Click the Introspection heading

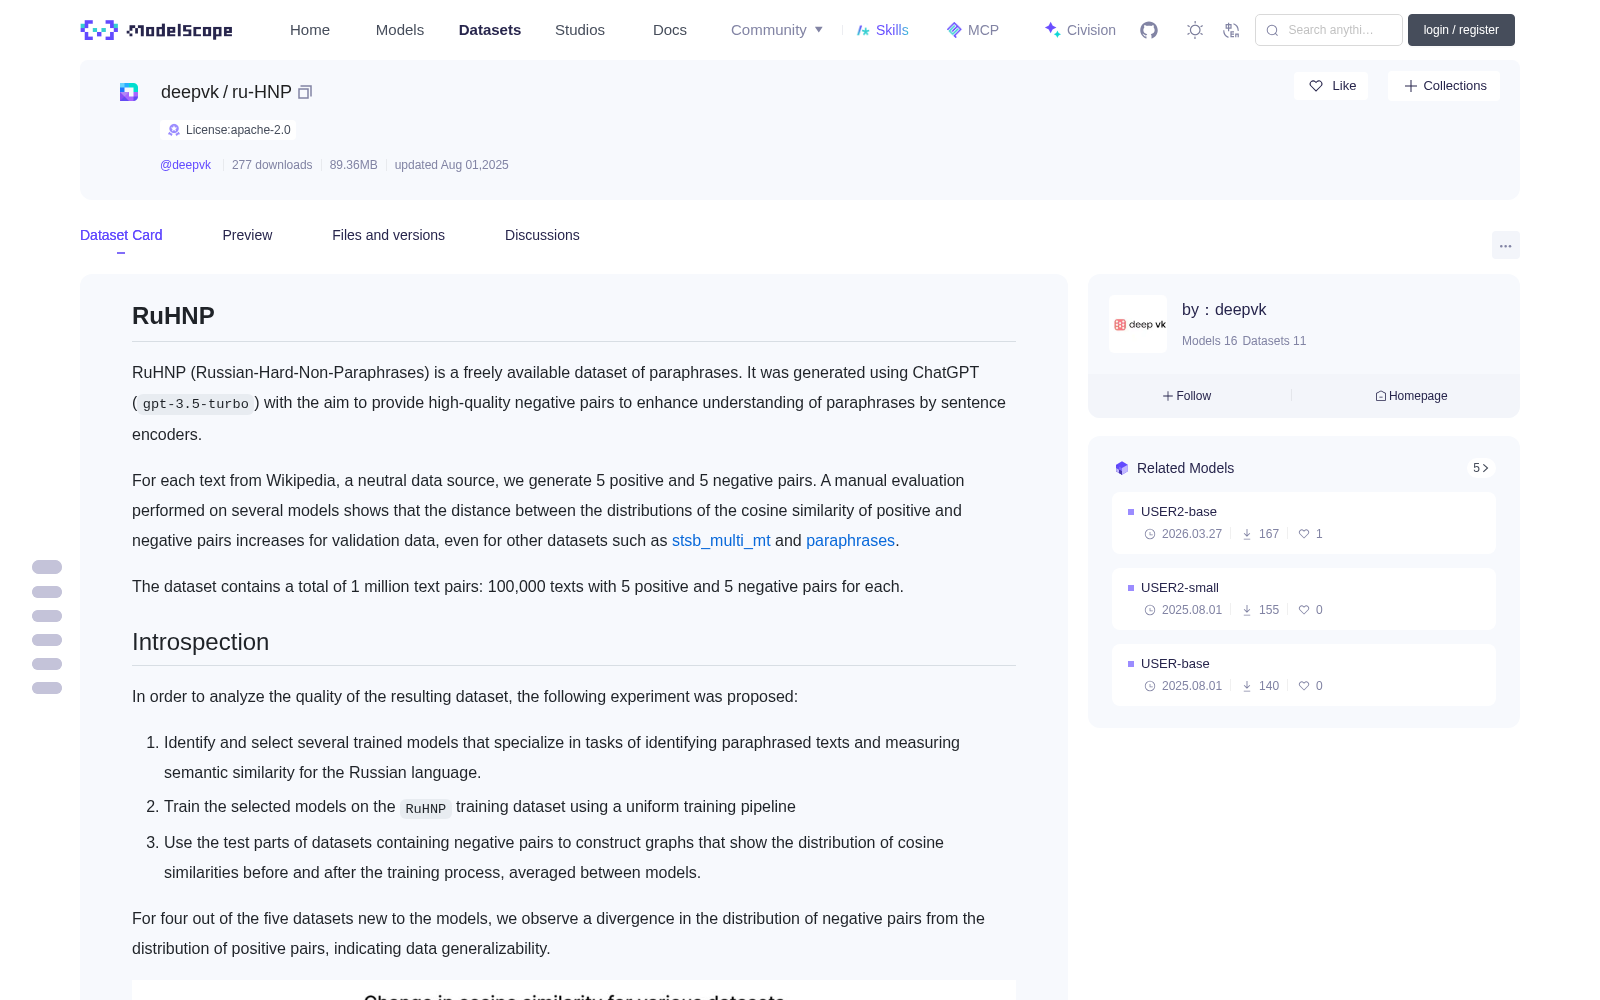200,642
